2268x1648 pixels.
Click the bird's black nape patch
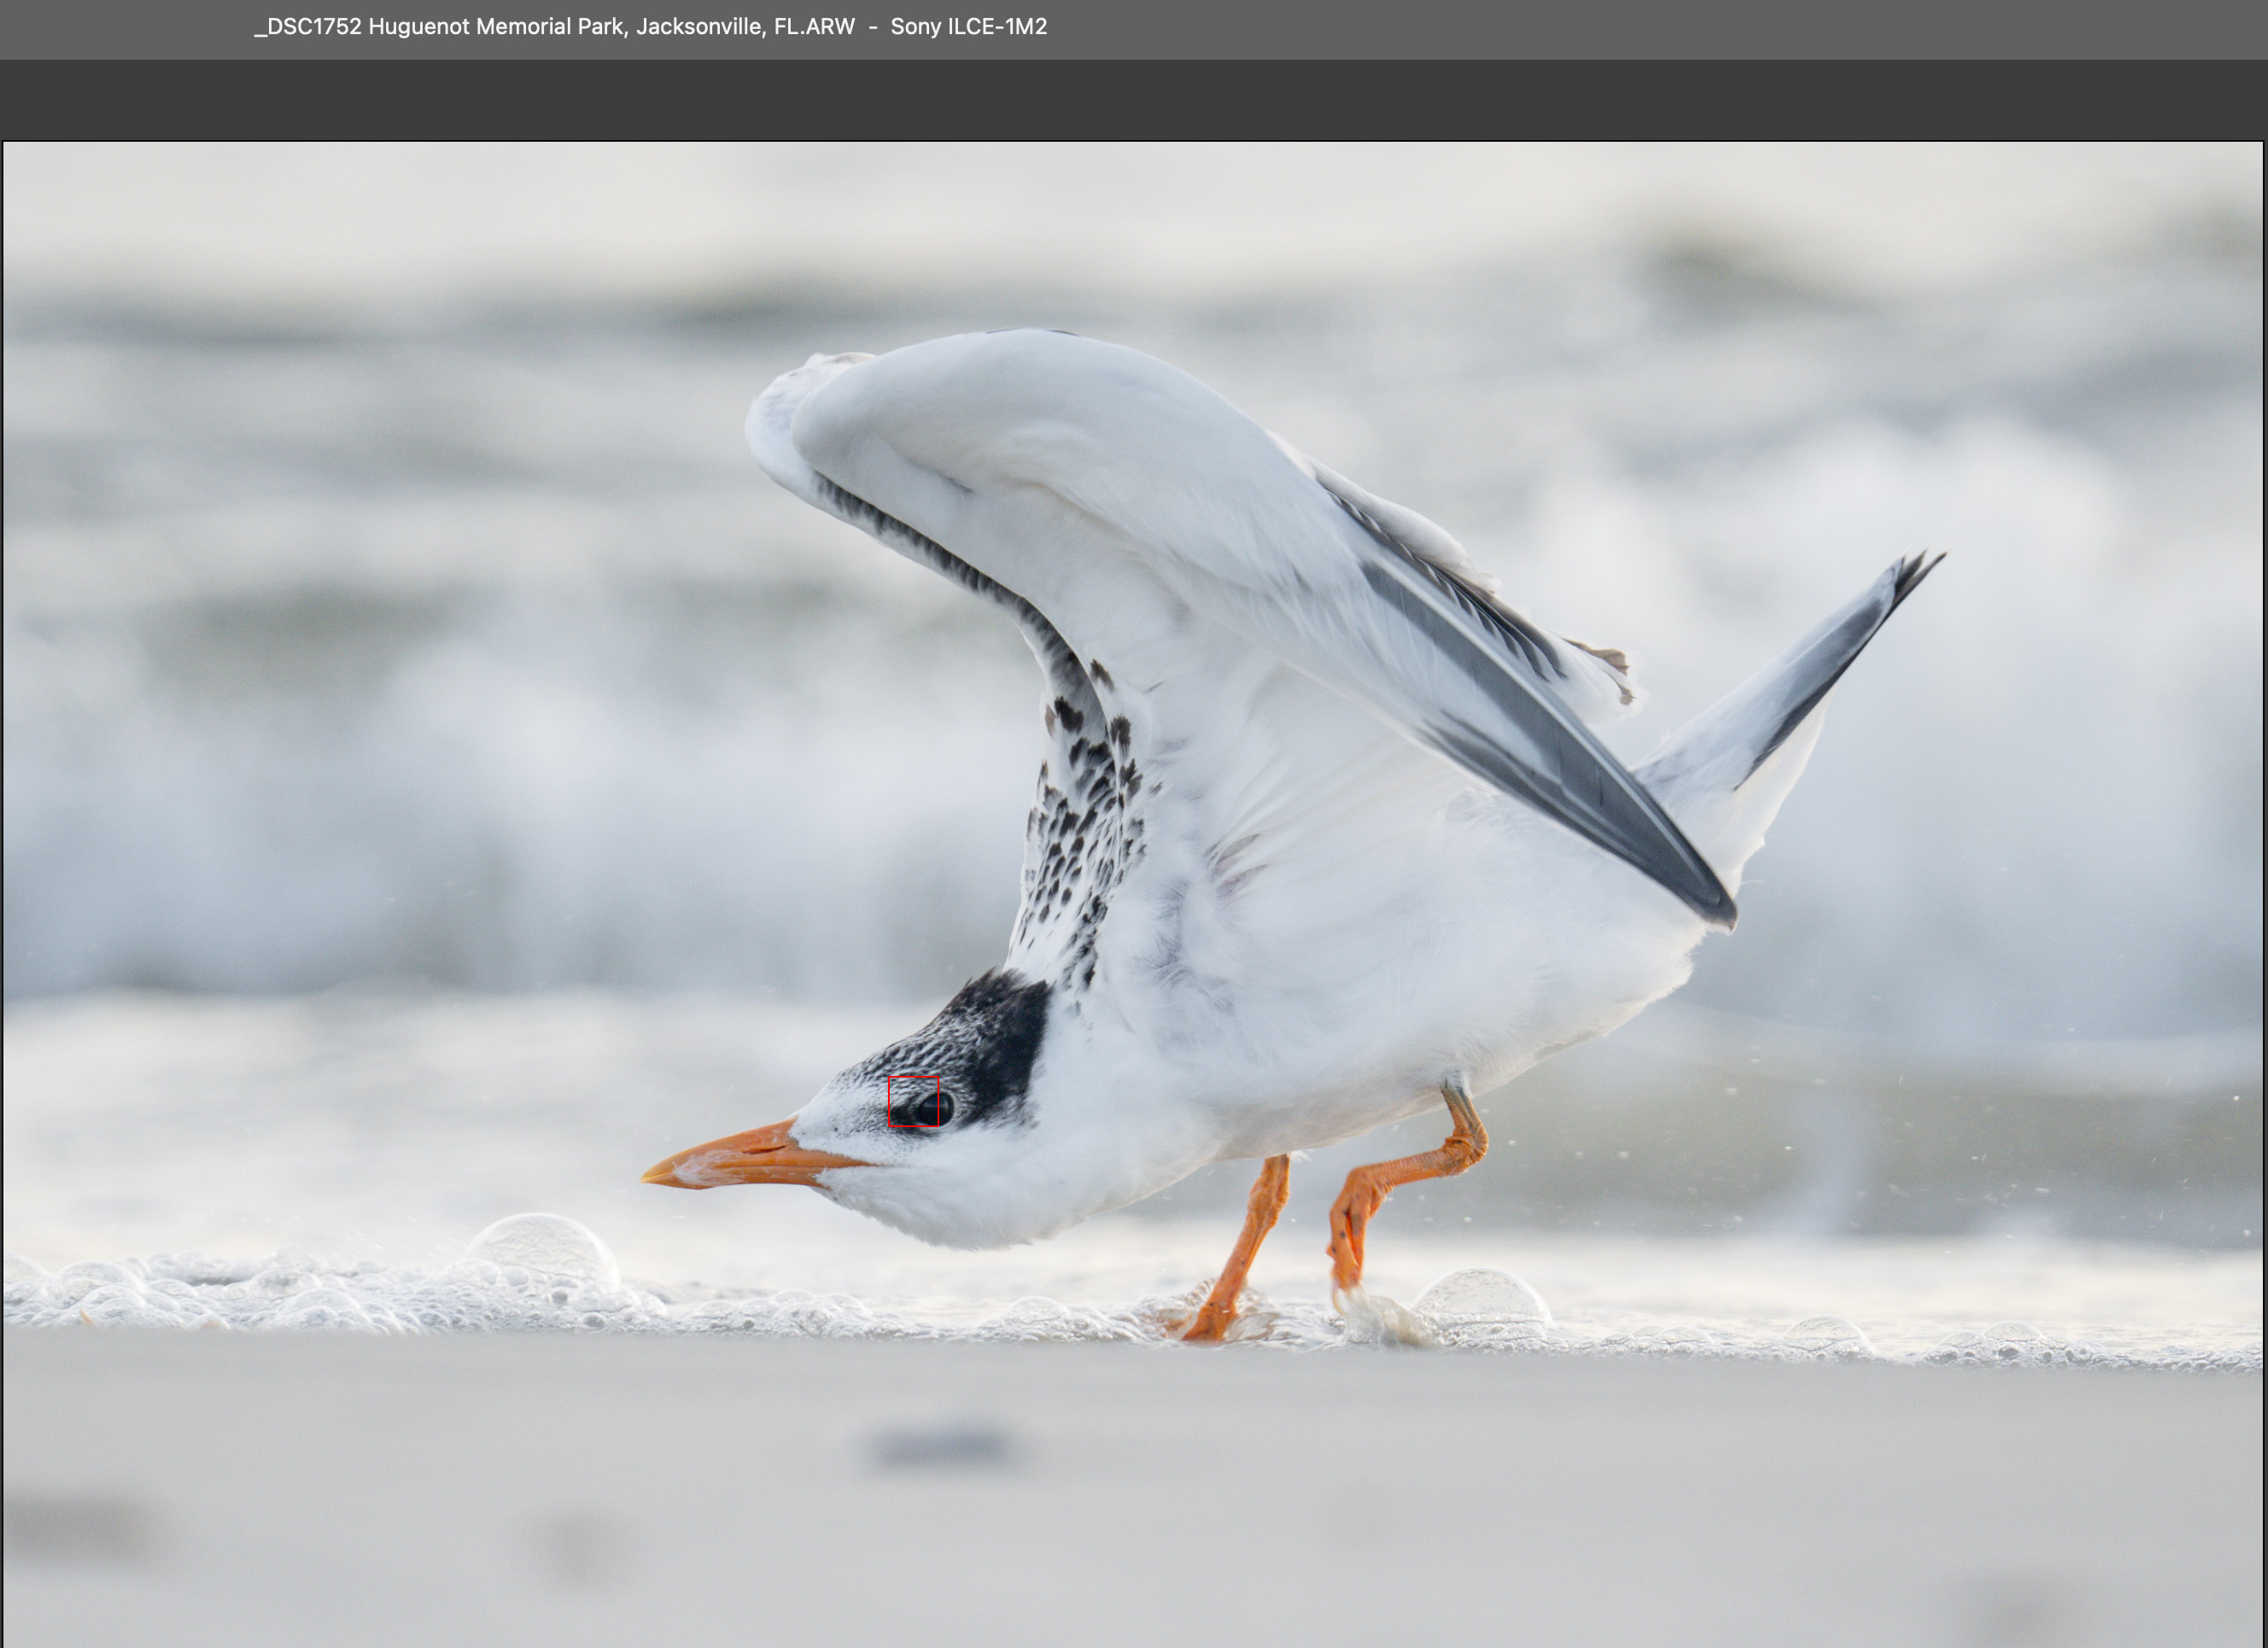[1005, 1040]
